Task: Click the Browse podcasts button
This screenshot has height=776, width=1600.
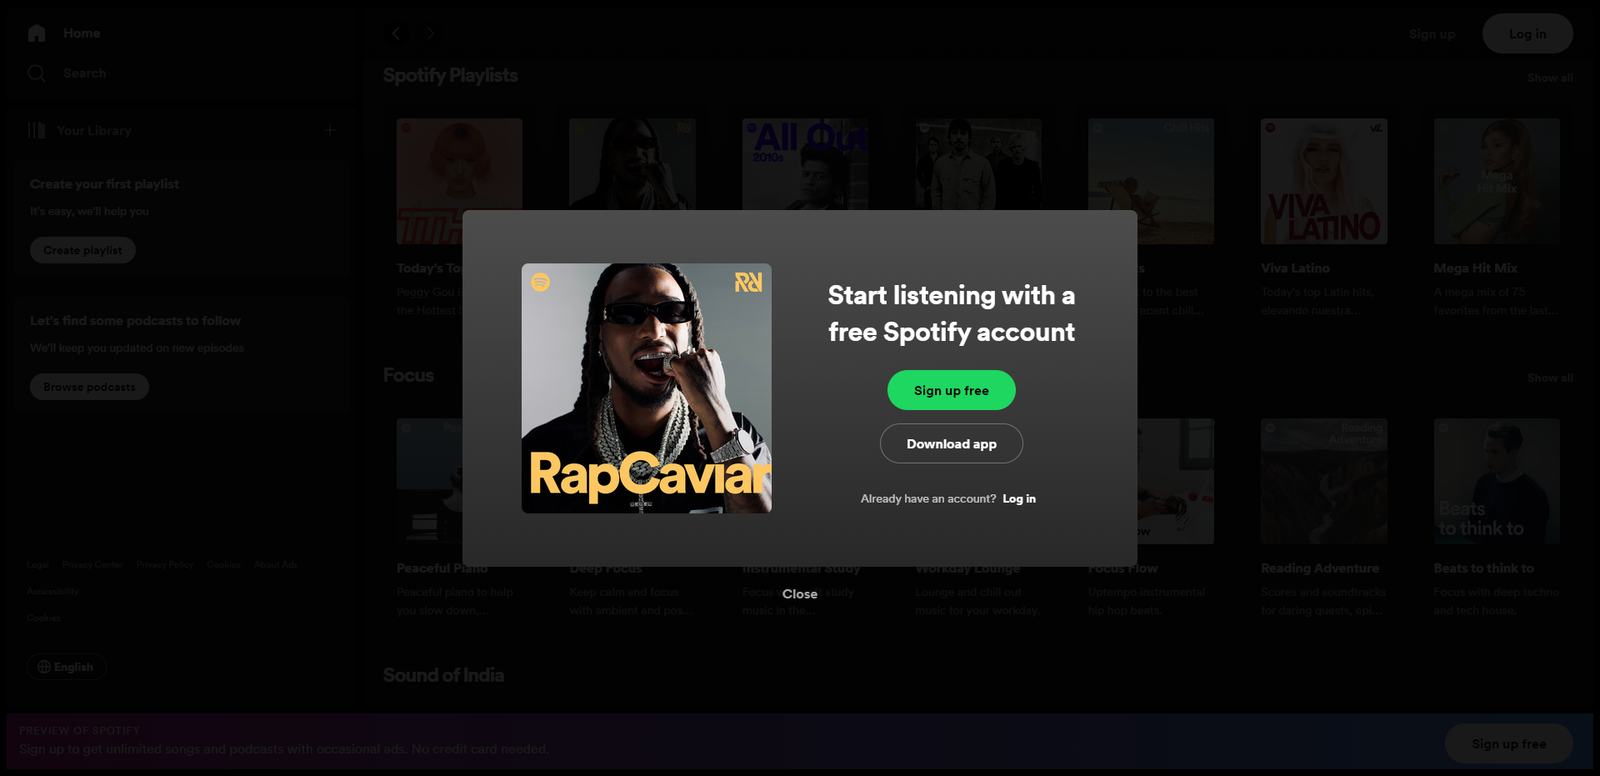Action: (x=89, y=387)
